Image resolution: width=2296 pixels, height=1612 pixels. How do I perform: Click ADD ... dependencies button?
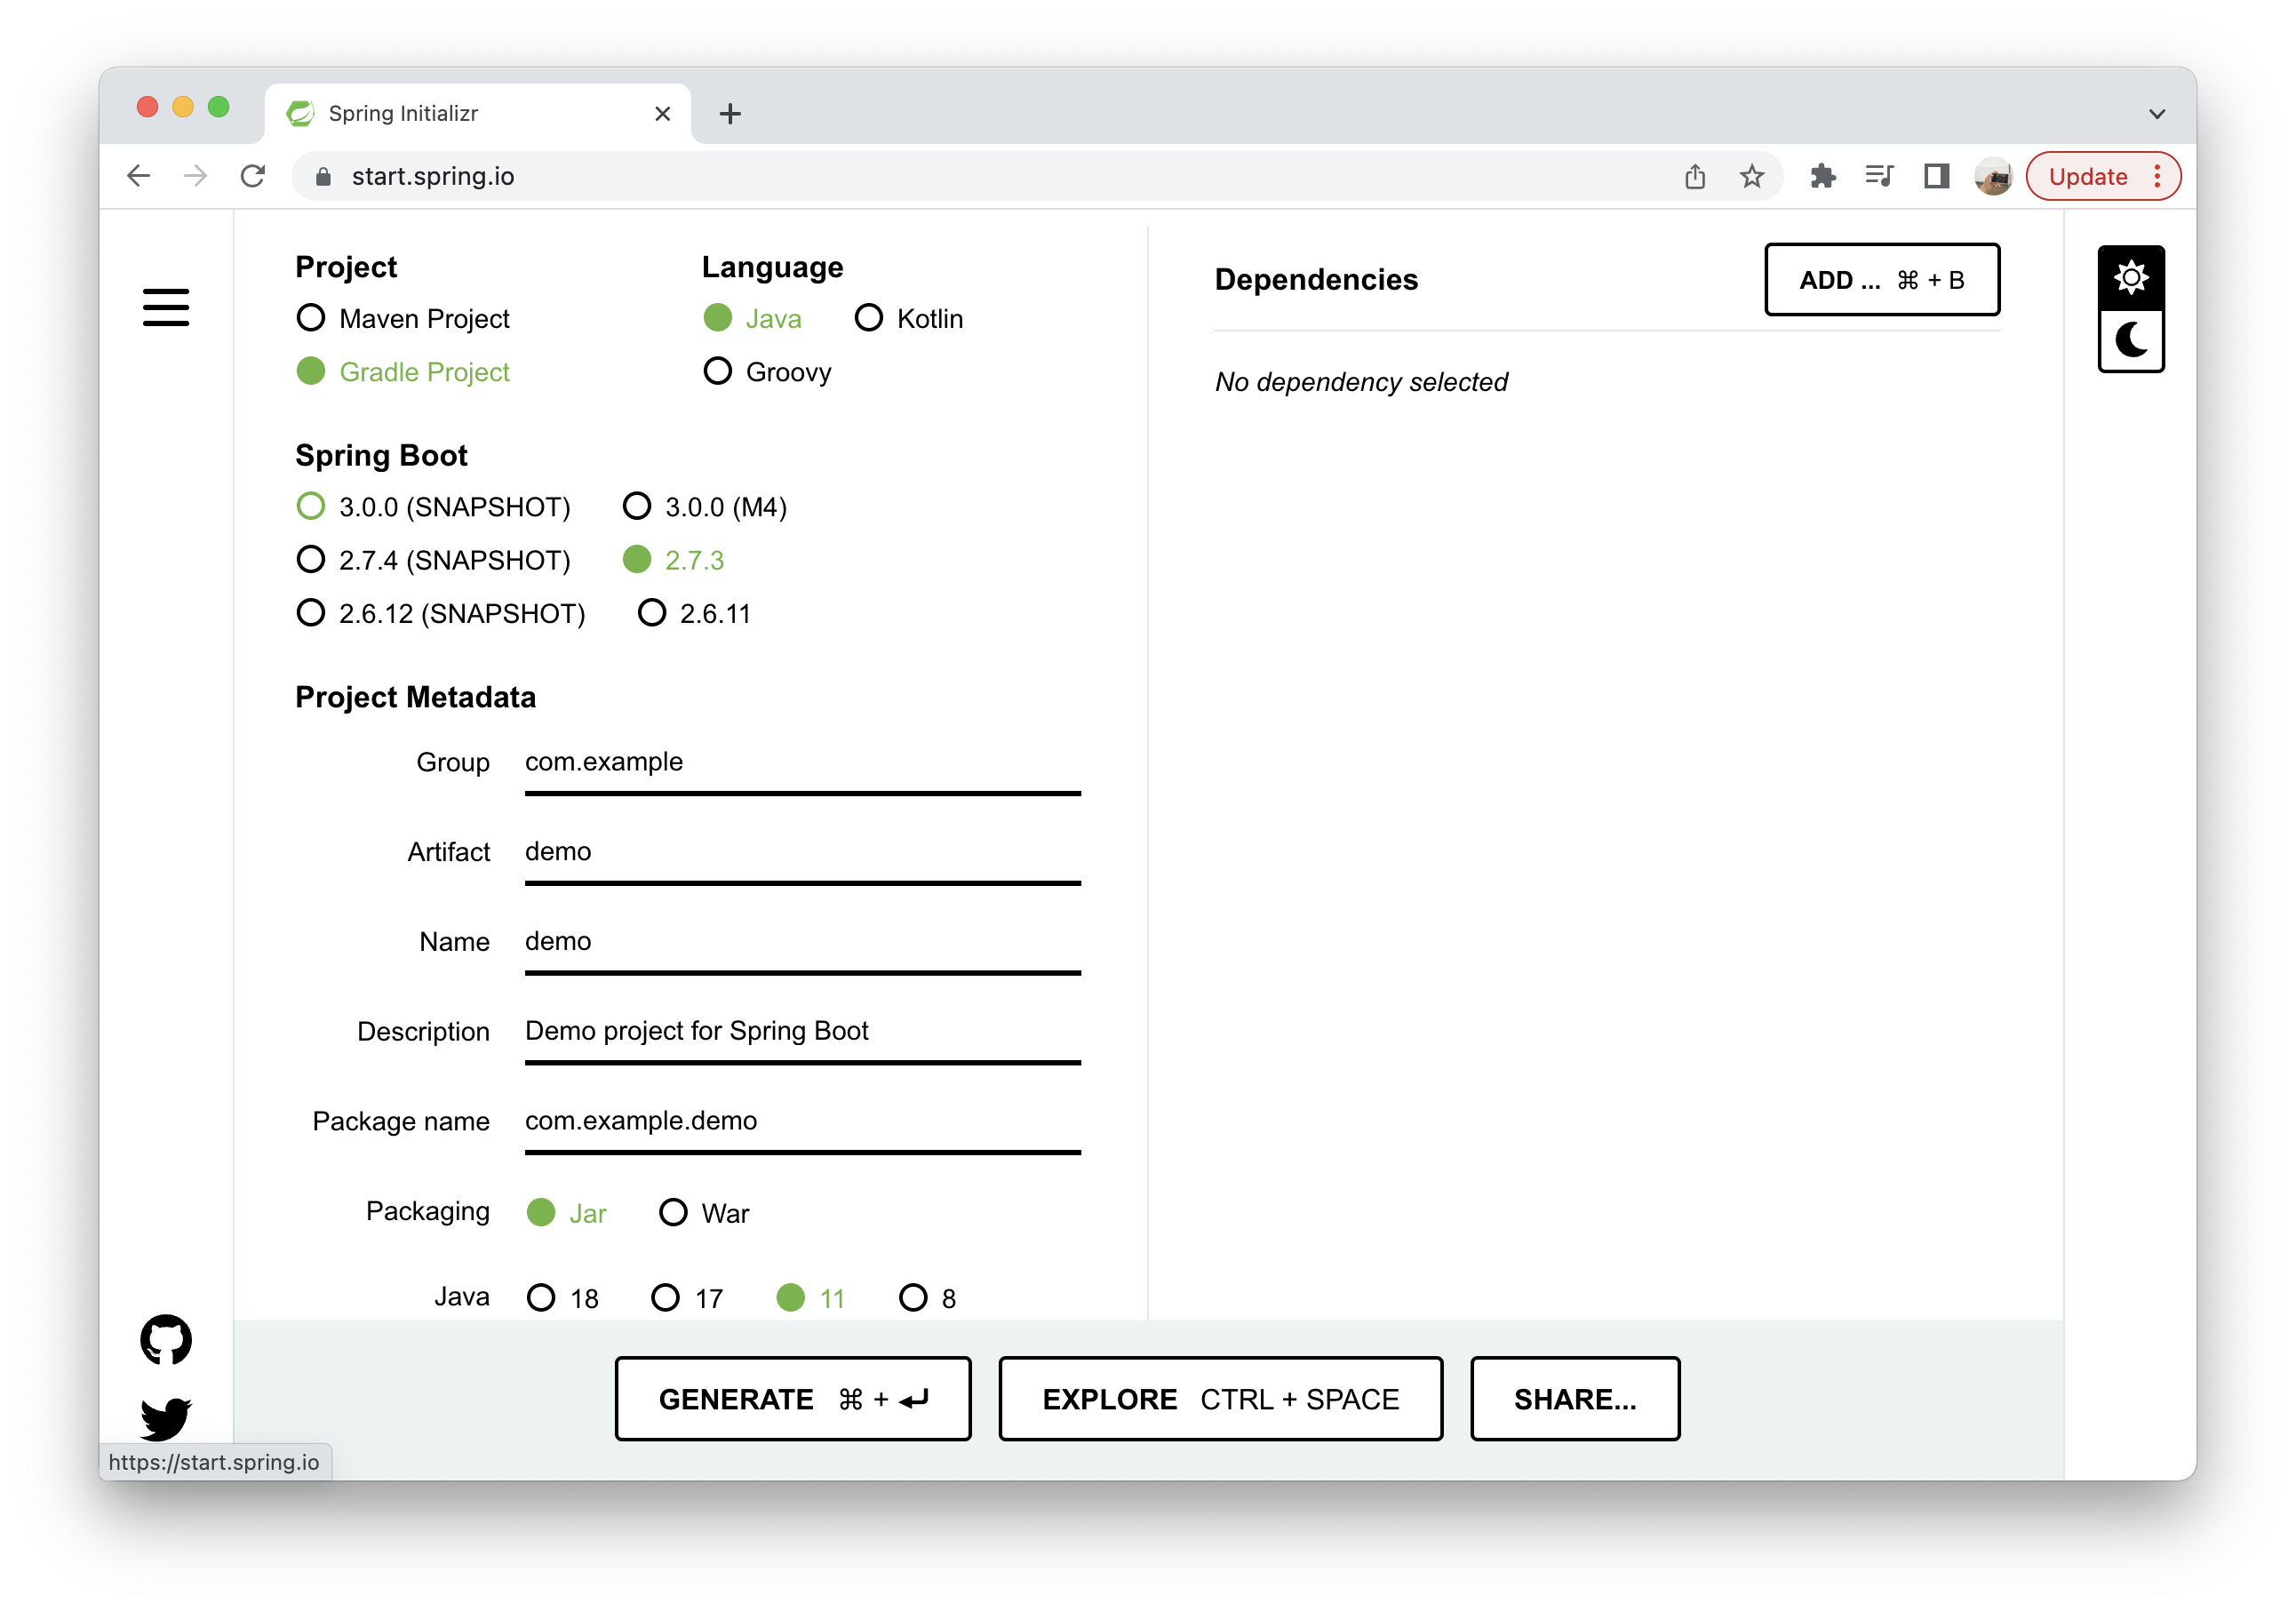coord(1882,280)
